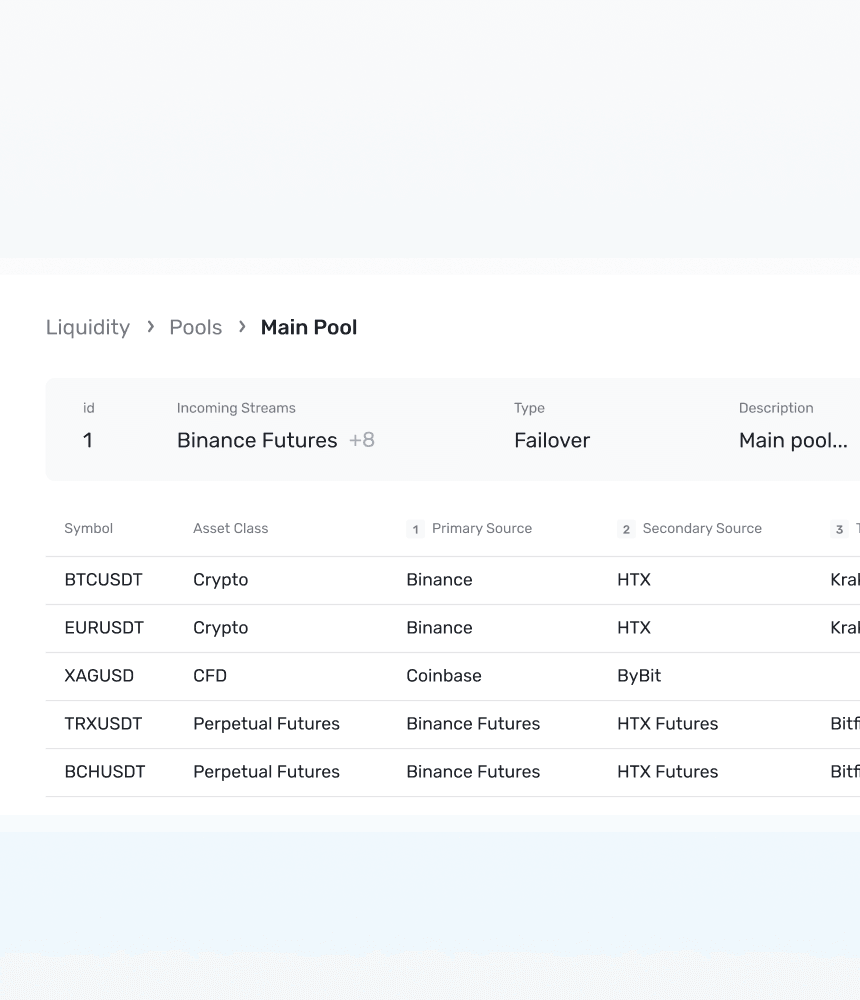Image resolution: width=860 pixels, height=1000 pixels.
Task: Click HTX secondary source in EURUSDT row
Action: coord(634,628)
